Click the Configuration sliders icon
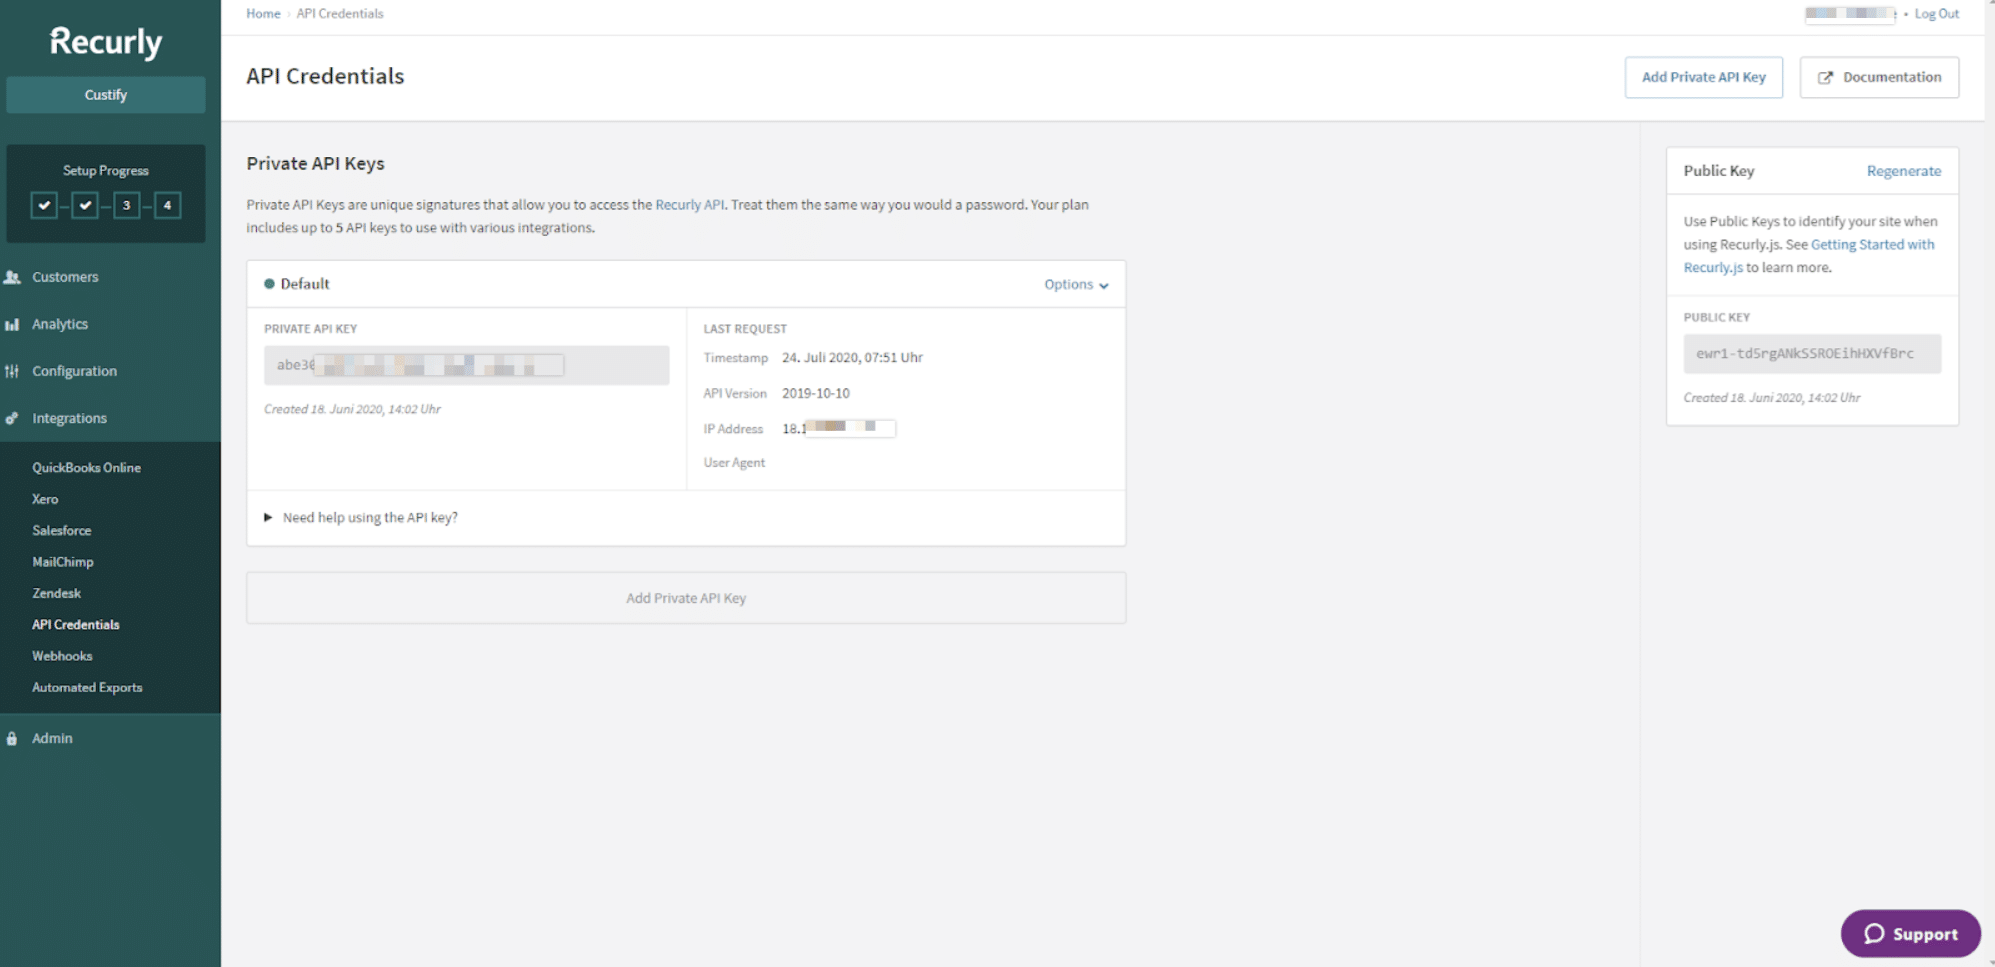Screen dimensions: 1995x967 coord(13,371)
